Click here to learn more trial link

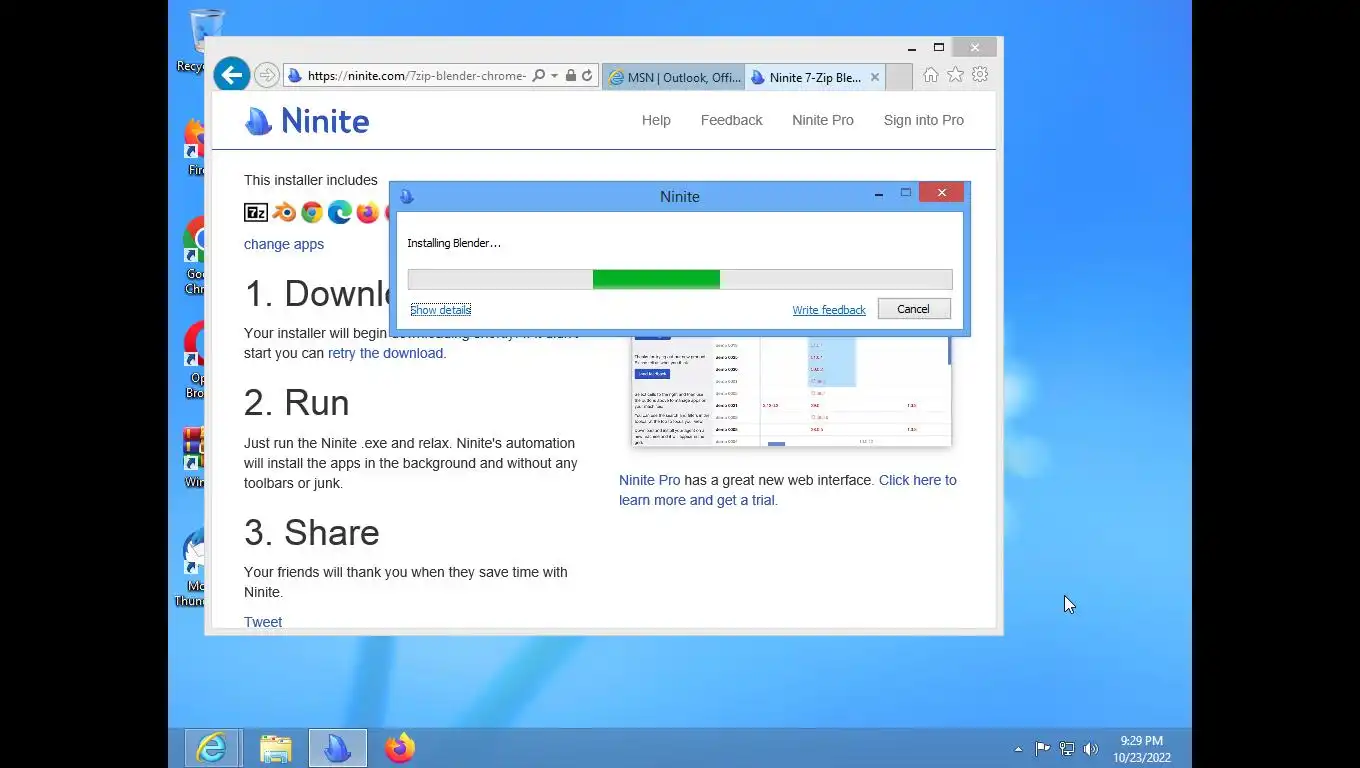point(788,490)
